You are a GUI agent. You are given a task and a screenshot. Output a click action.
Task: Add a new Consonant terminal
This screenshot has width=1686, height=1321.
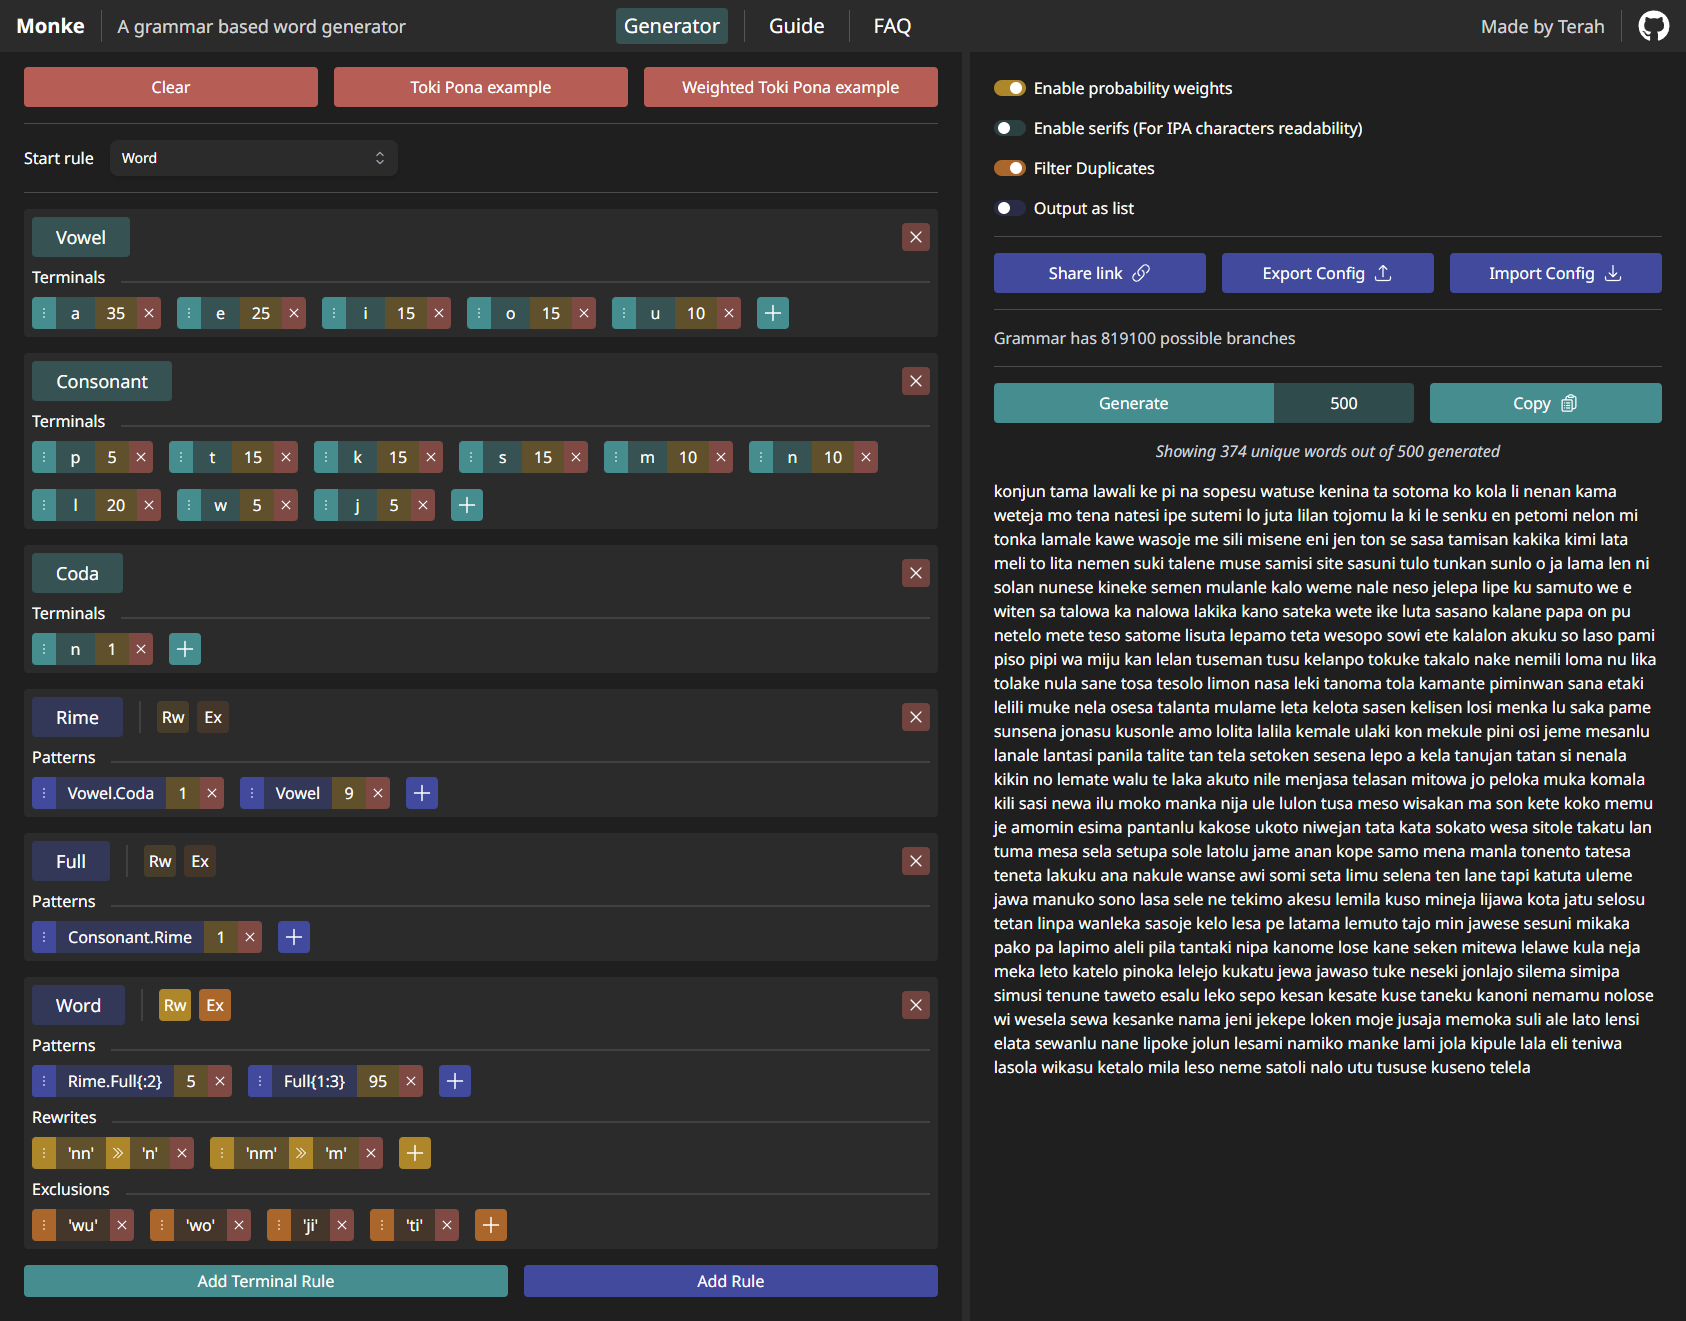(467, 505)
